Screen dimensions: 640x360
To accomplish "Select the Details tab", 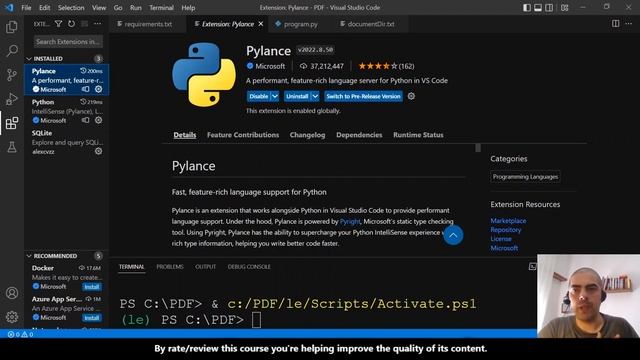I will 184,135.
